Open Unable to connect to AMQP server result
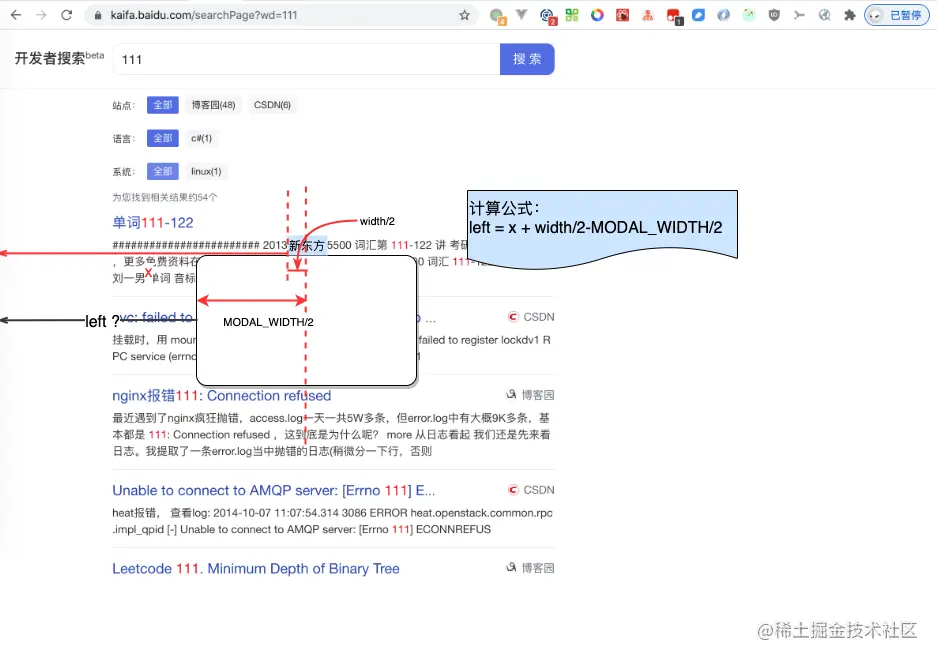The image size is (937, 660). point(274,491)
